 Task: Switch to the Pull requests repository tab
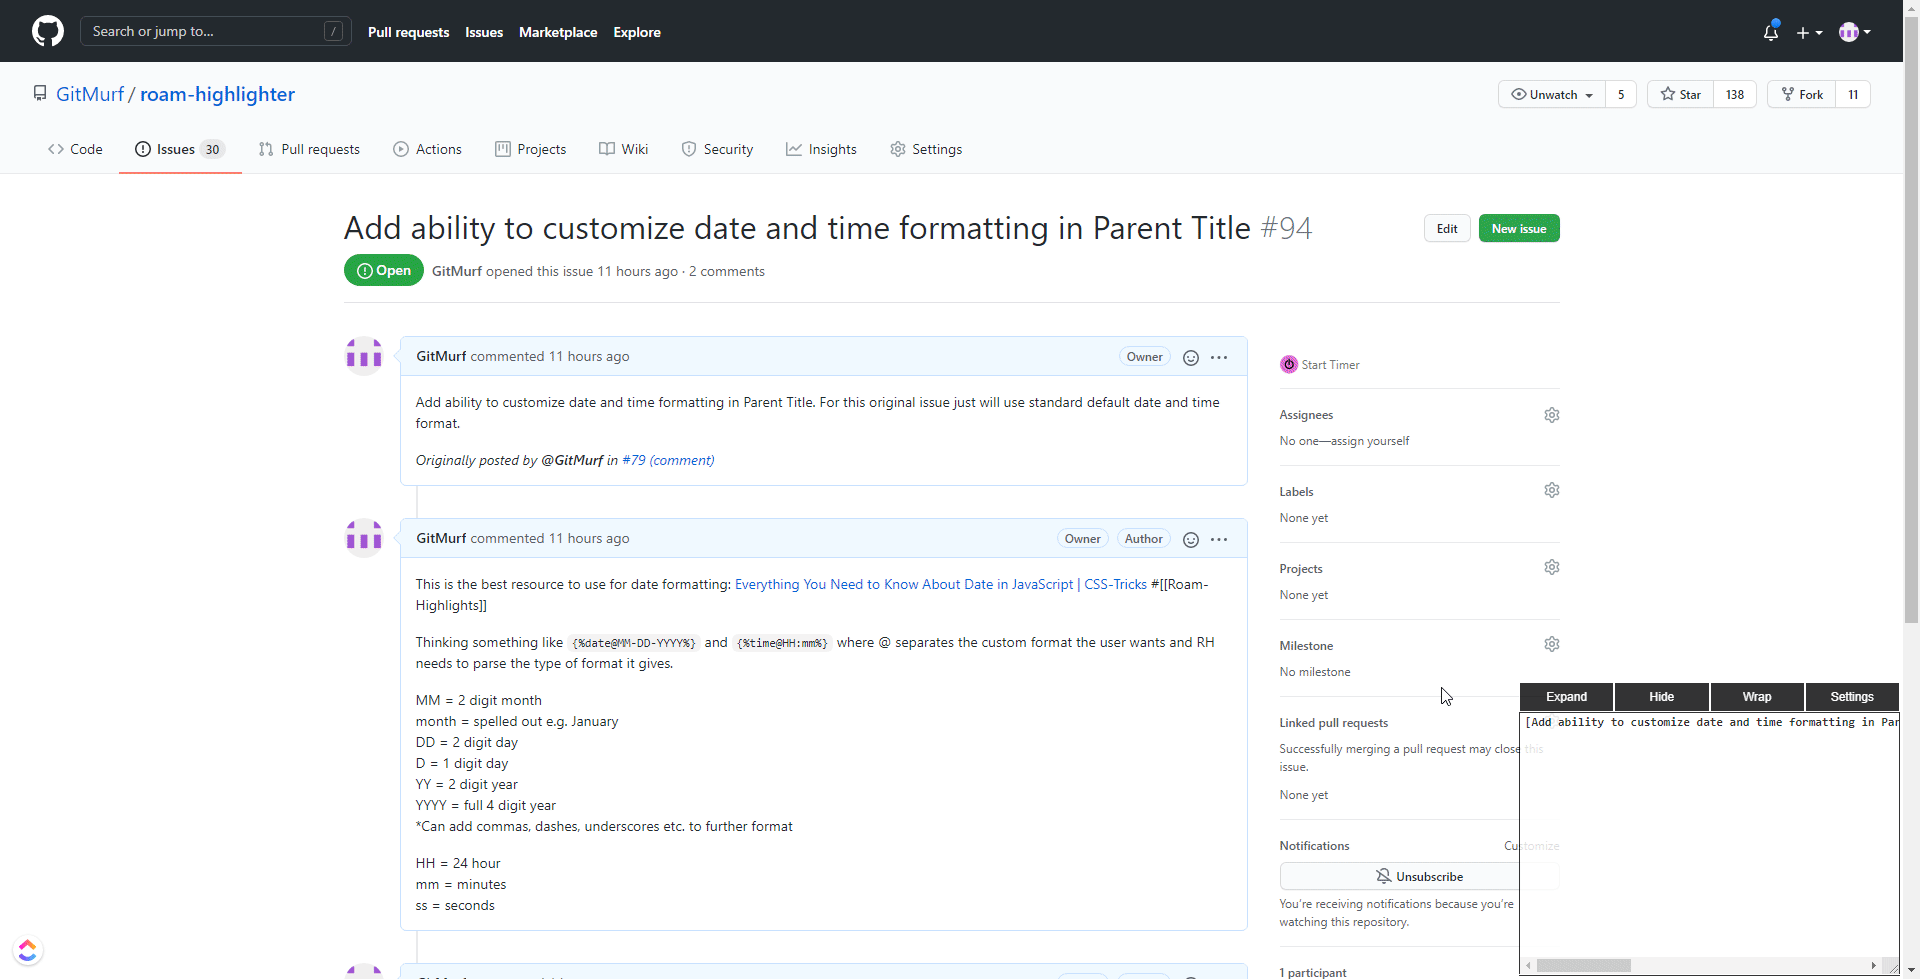point(309,149)
